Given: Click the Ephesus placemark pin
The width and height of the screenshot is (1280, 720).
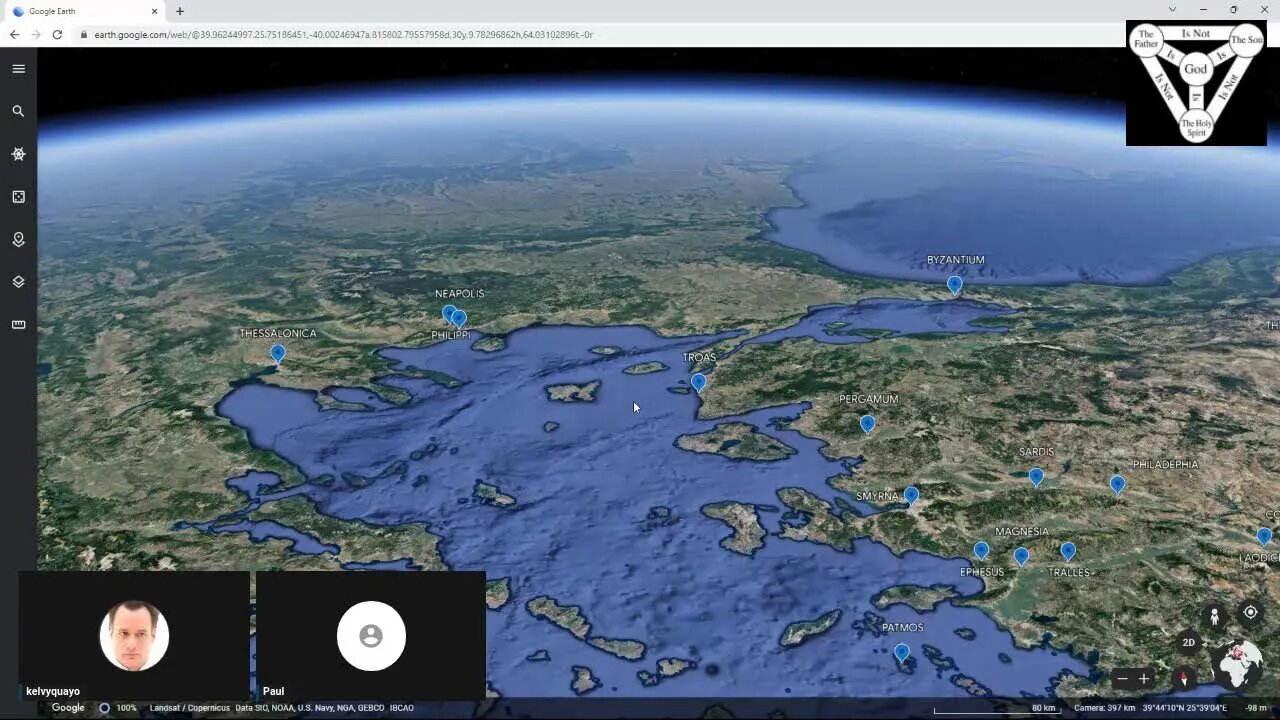Looking at the screenshot, I should tap(981, 550).
